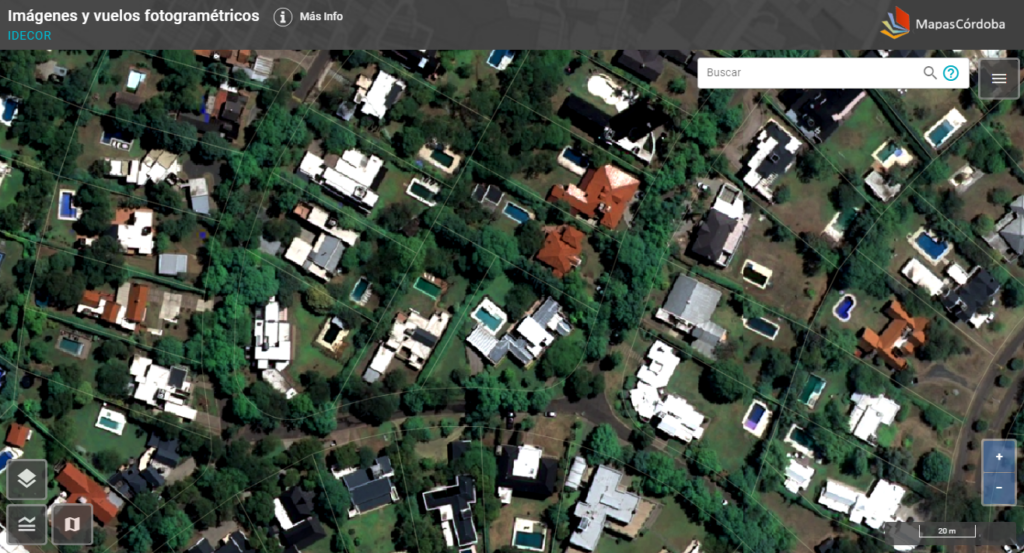
Task: Click the purple-blue oval pool on the right
Action: pos(844,307)
